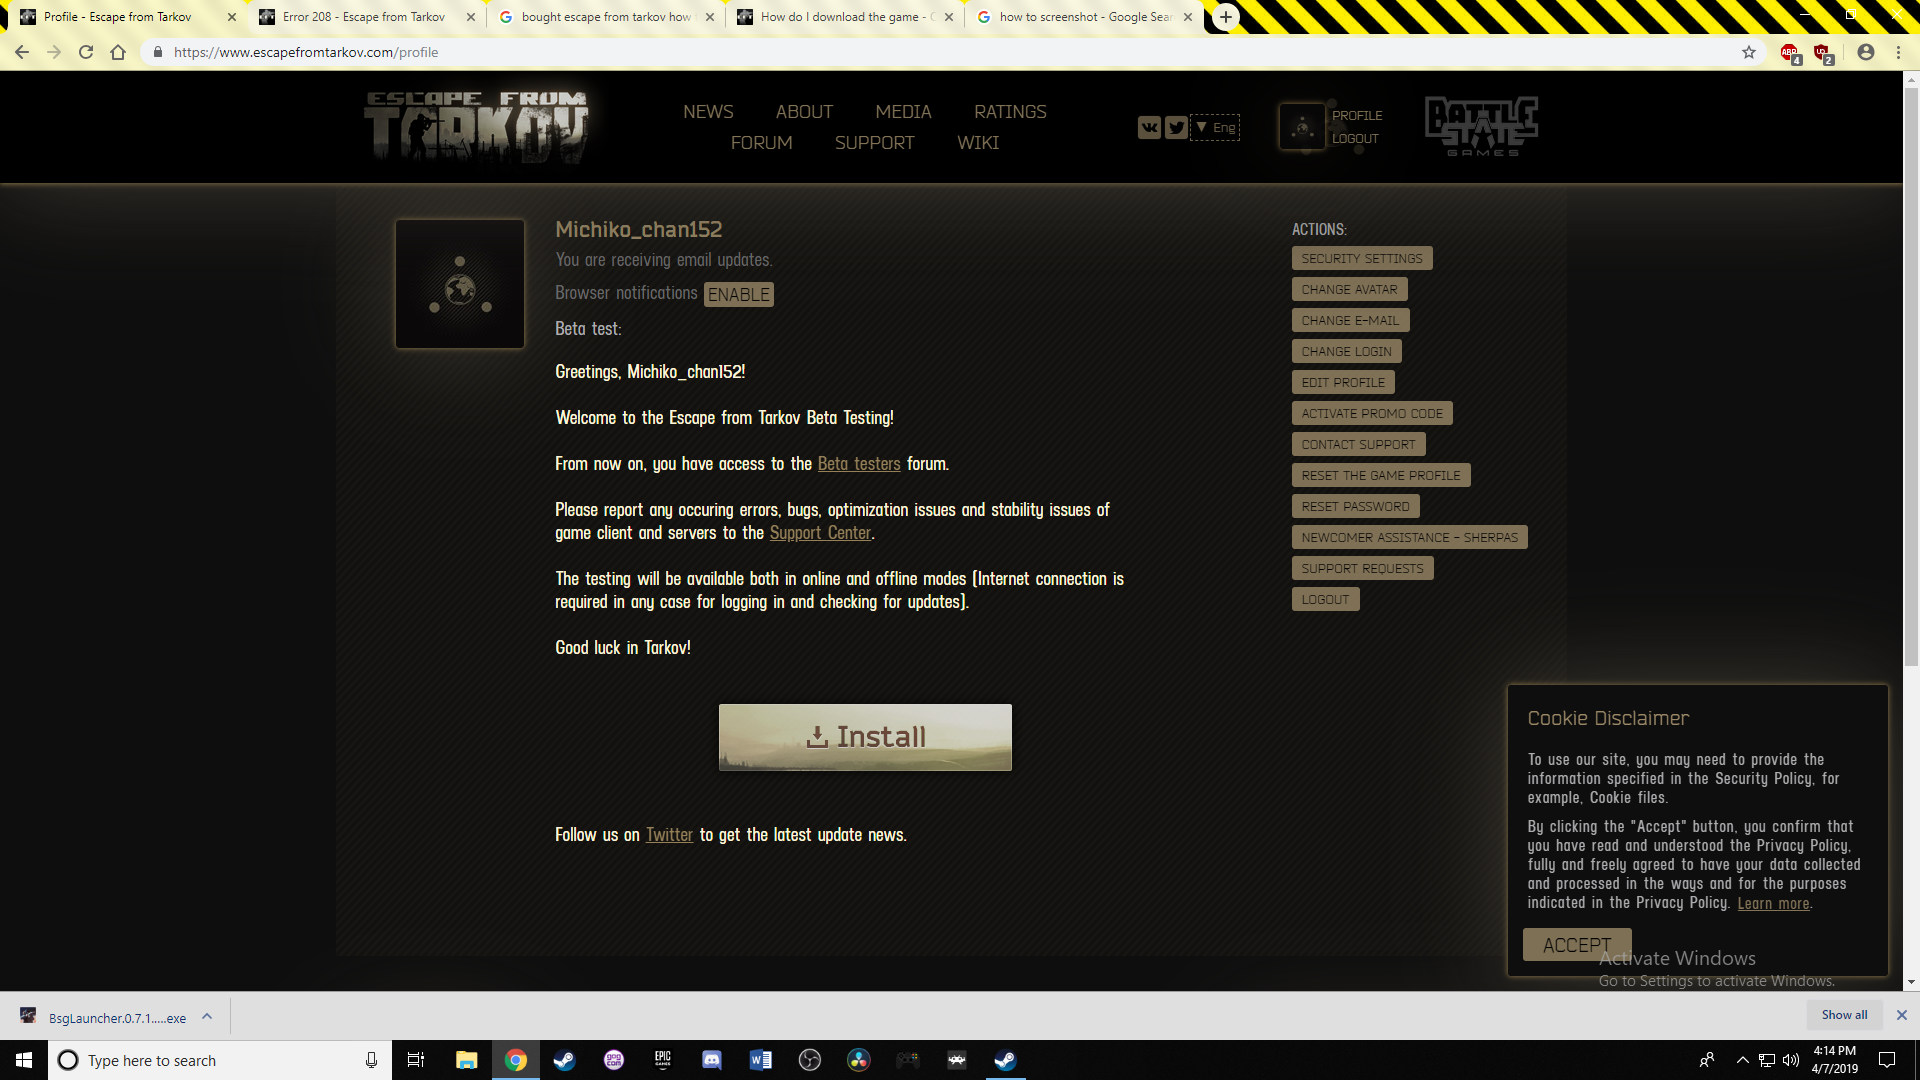1920x1080 pixels.
Task: Click the Support Requests action button
Action: (x=1362, y=568)
